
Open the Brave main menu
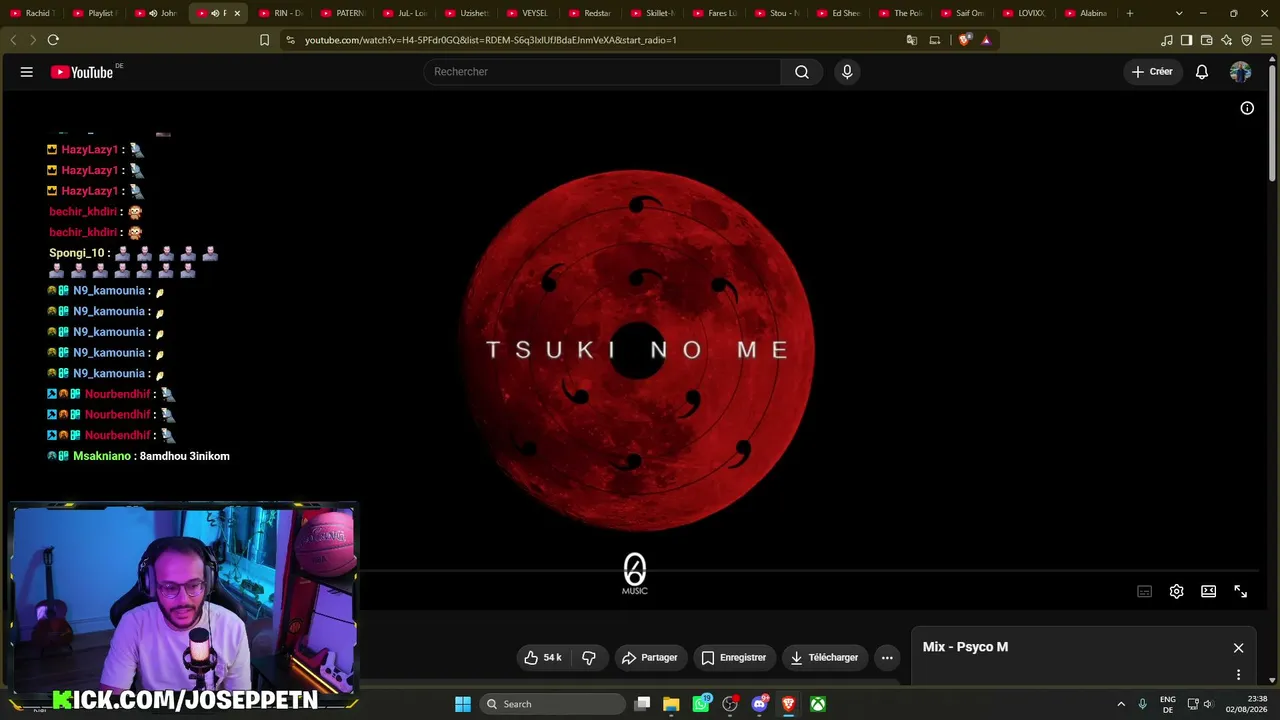[x=1266, y=40]
